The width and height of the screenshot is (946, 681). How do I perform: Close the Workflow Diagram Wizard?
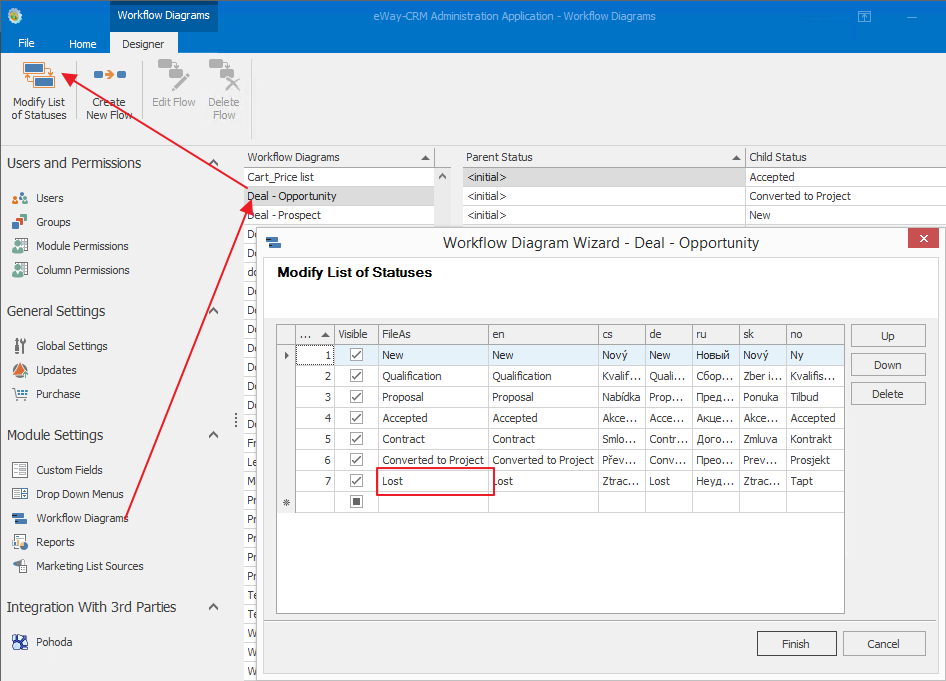pos(924,239)
